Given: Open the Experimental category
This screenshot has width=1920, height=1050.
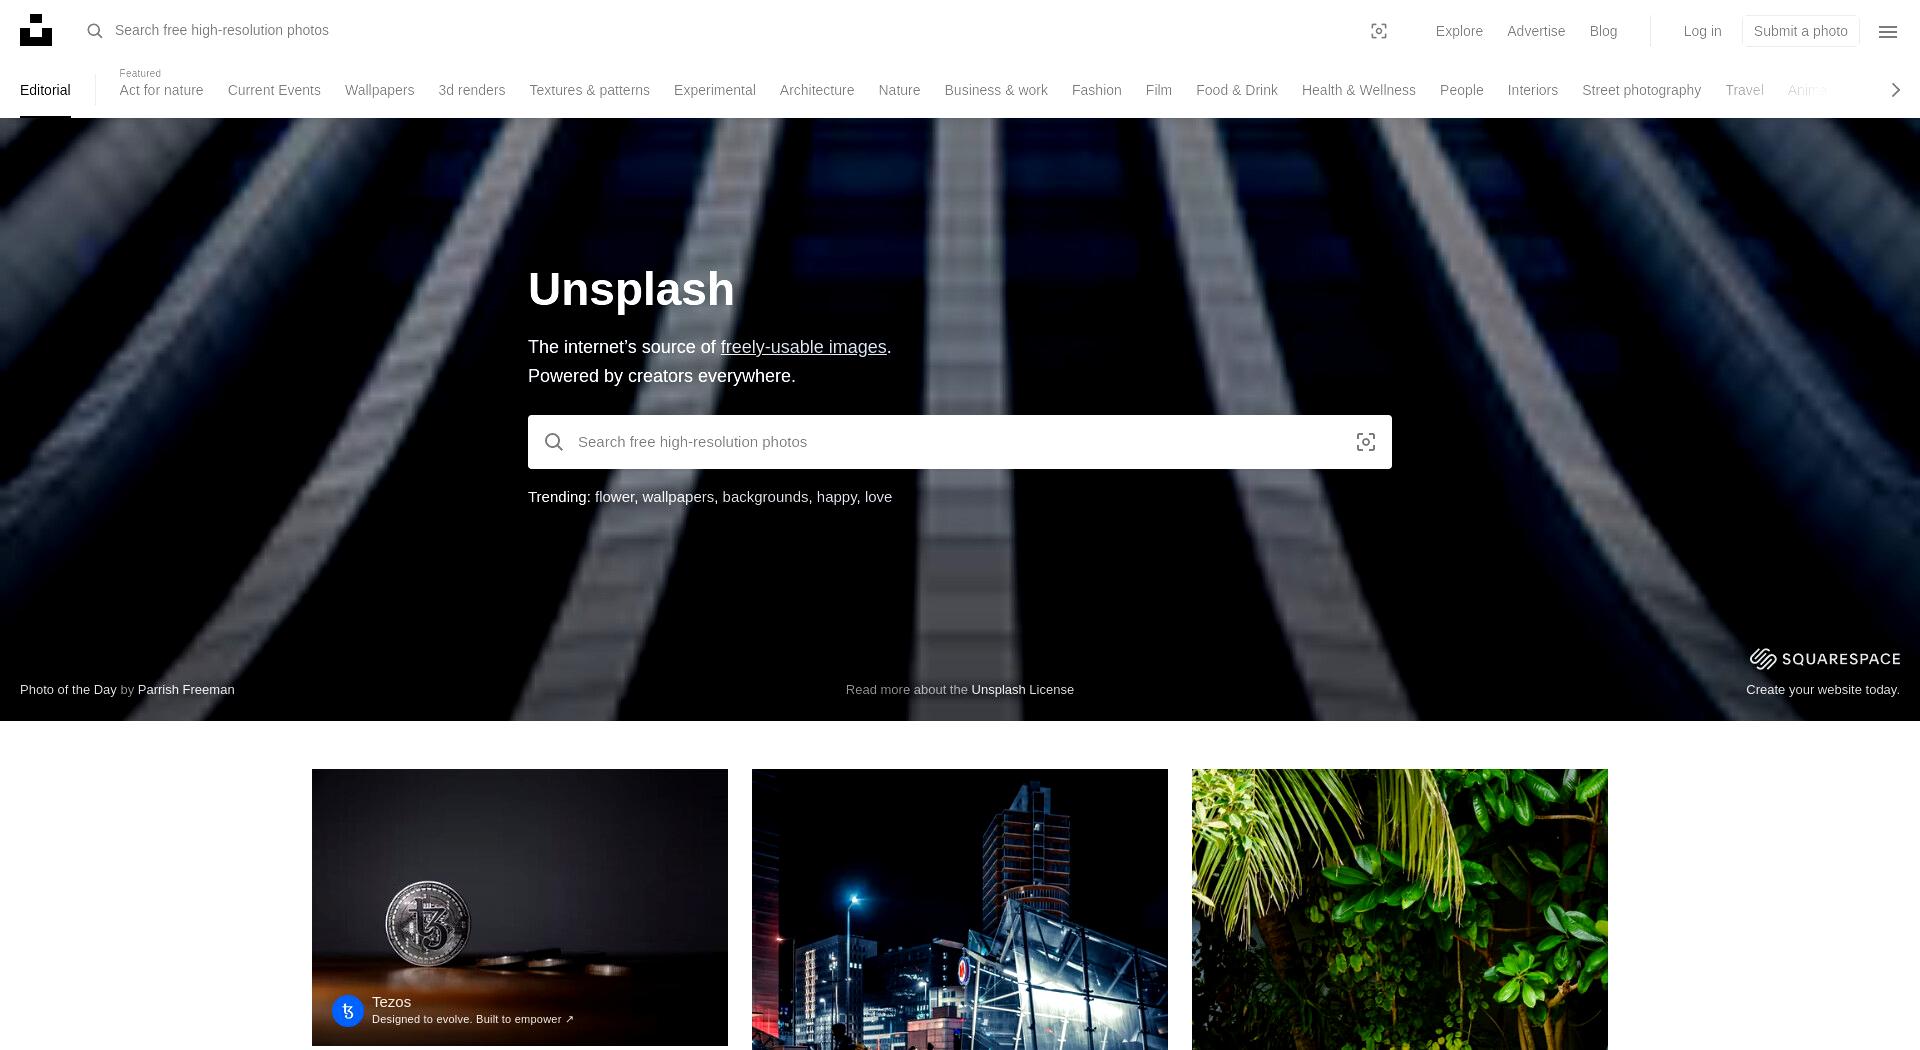Looking at the screenshot, I should [x=714, y=90].
